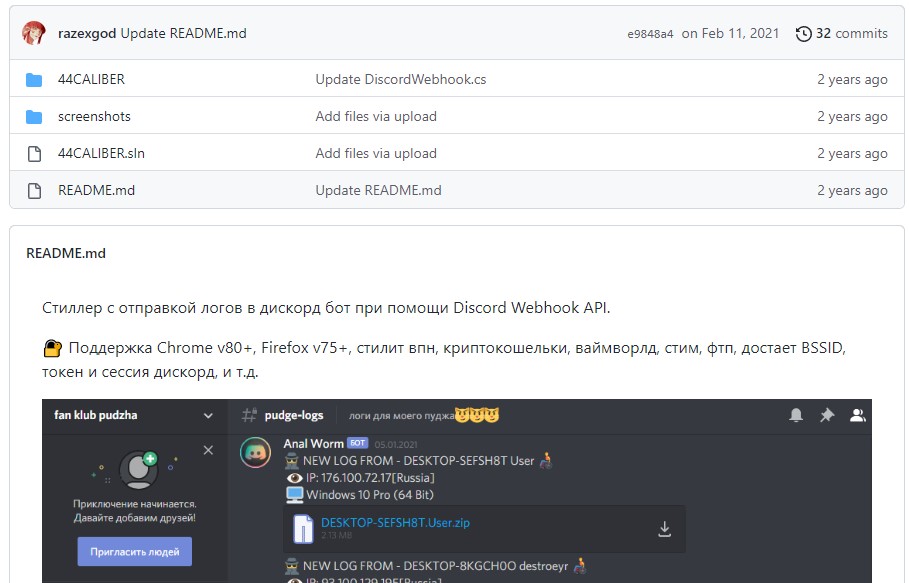Click the zip file attachment icon

pyautogui.click(x=303, y=529)
